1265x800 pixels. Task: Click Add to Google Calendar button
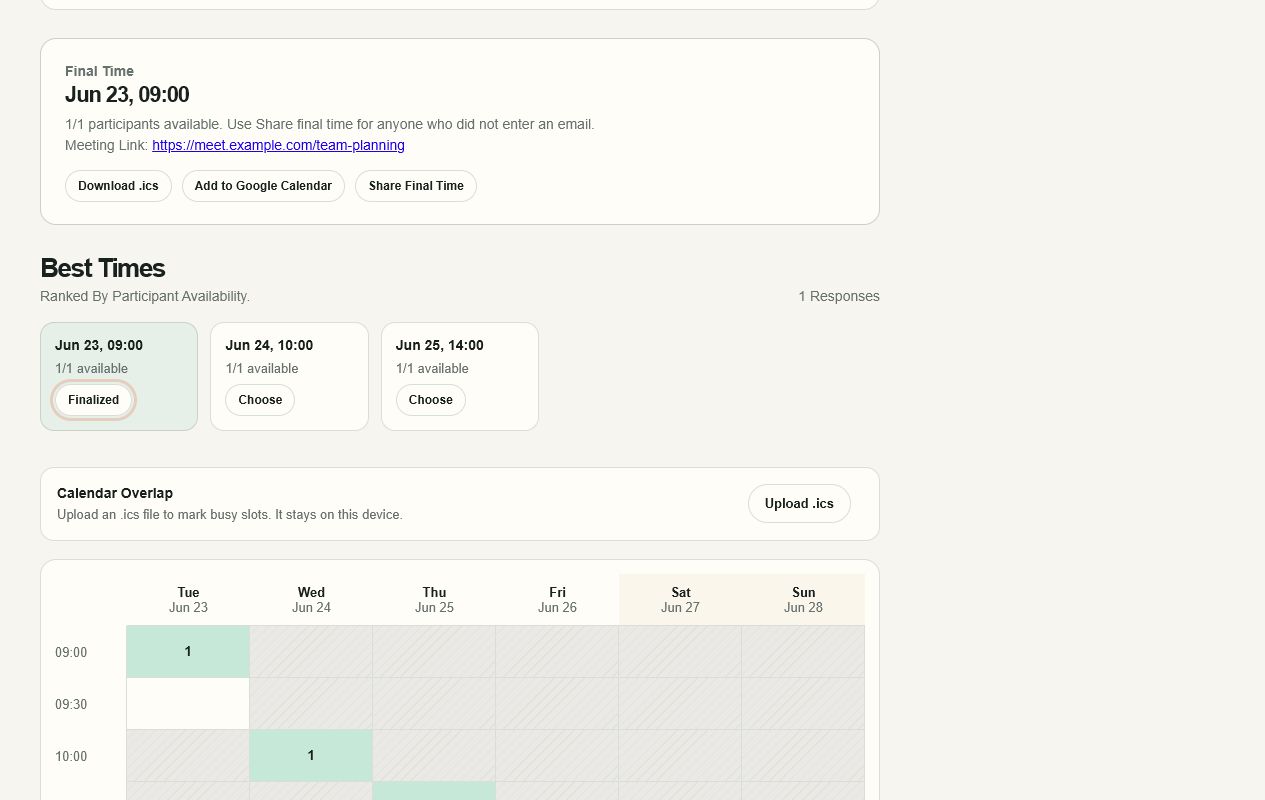(263, 186)
